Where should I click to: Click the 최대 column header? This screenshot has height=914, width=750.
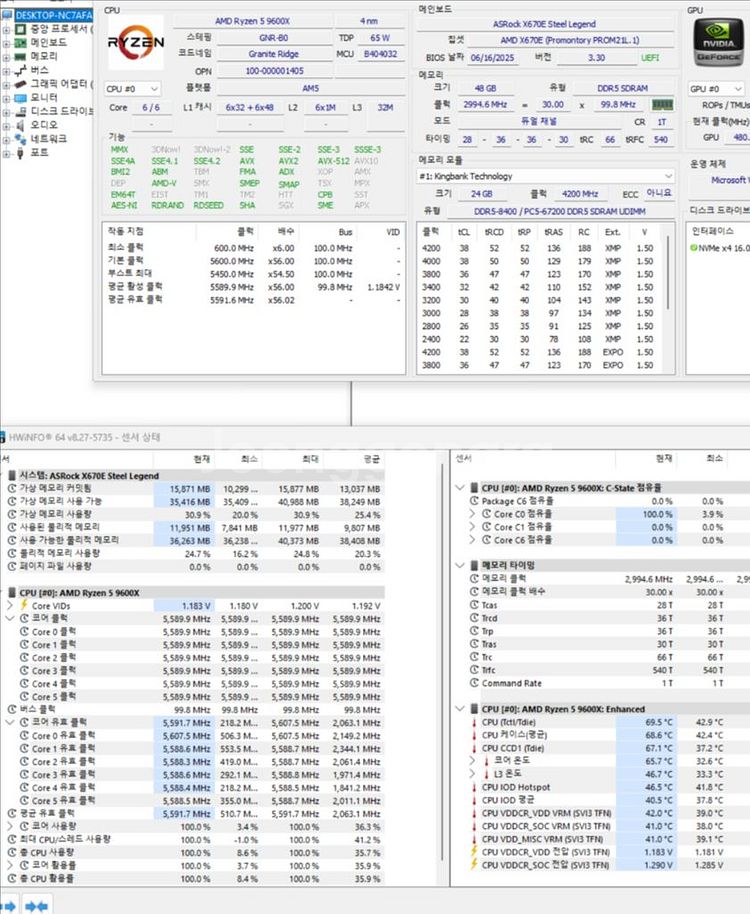click(309, 459)
